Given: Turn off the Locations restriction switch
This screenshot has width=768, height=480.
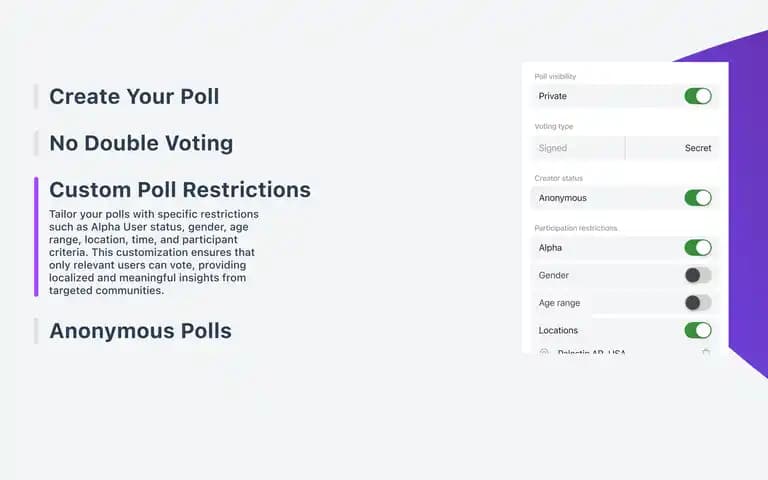Looking at the screenshot, I should (697, 330).
